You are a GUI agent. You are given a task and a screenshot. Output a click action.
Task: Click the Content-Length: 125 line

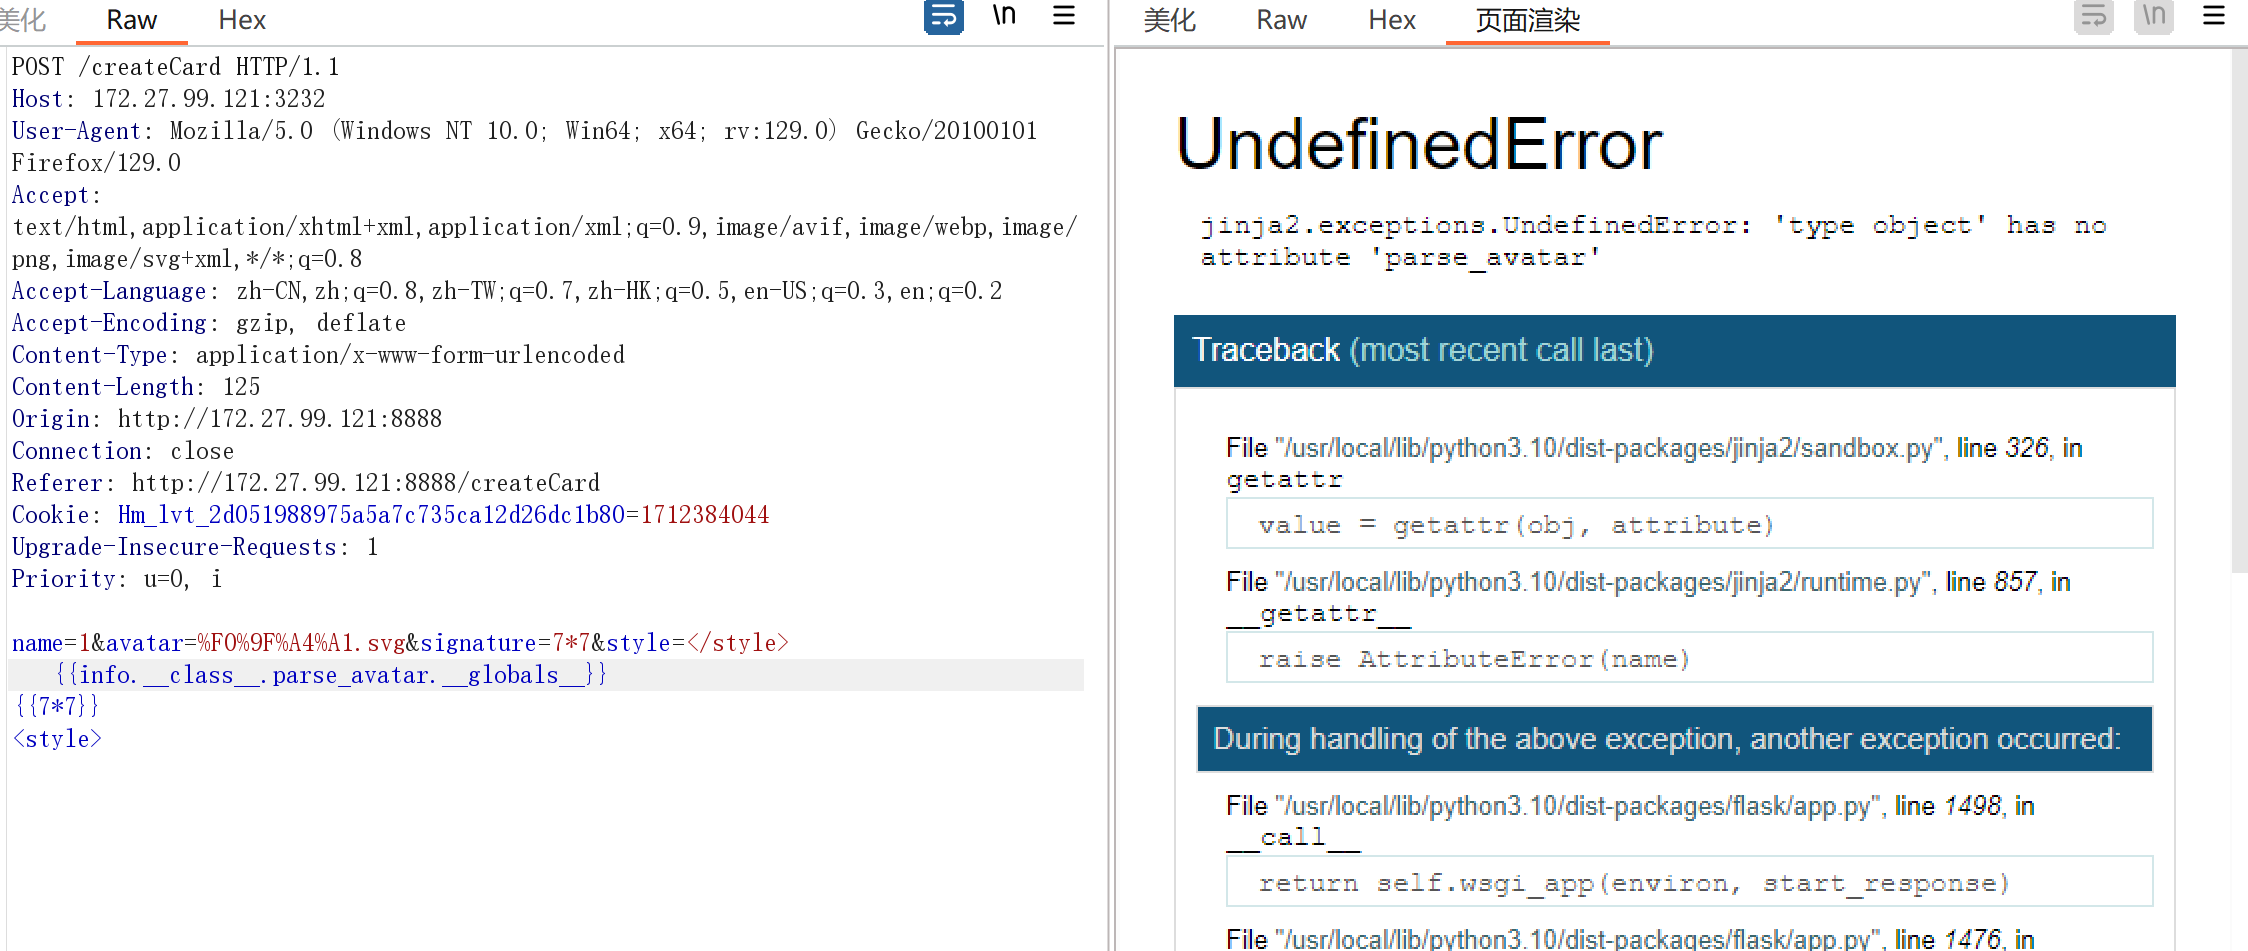pos(136,387)
